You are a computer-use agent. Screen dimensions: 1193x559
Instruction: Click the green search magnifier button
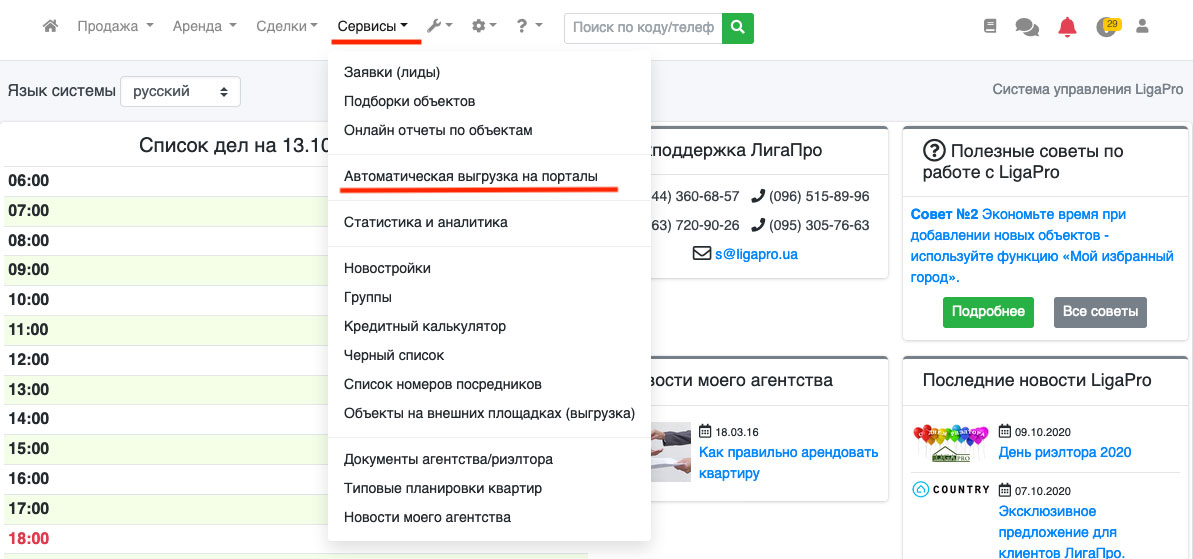[x=738, y=28]
